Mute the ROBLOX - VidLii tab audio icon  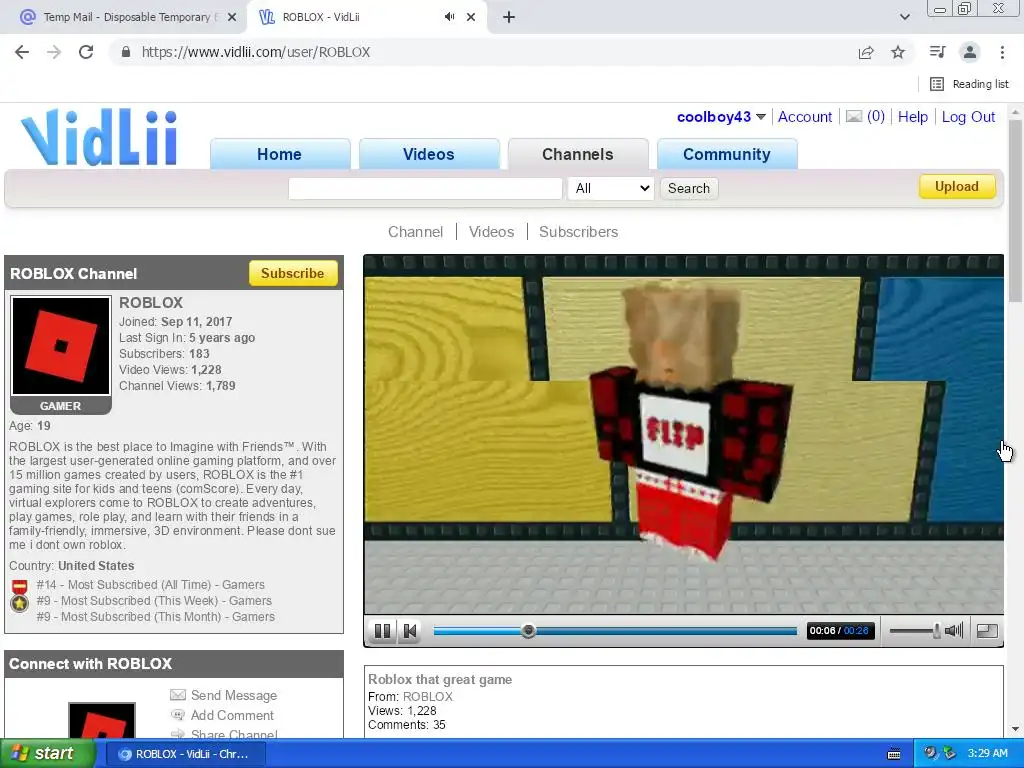click(449, 17)
